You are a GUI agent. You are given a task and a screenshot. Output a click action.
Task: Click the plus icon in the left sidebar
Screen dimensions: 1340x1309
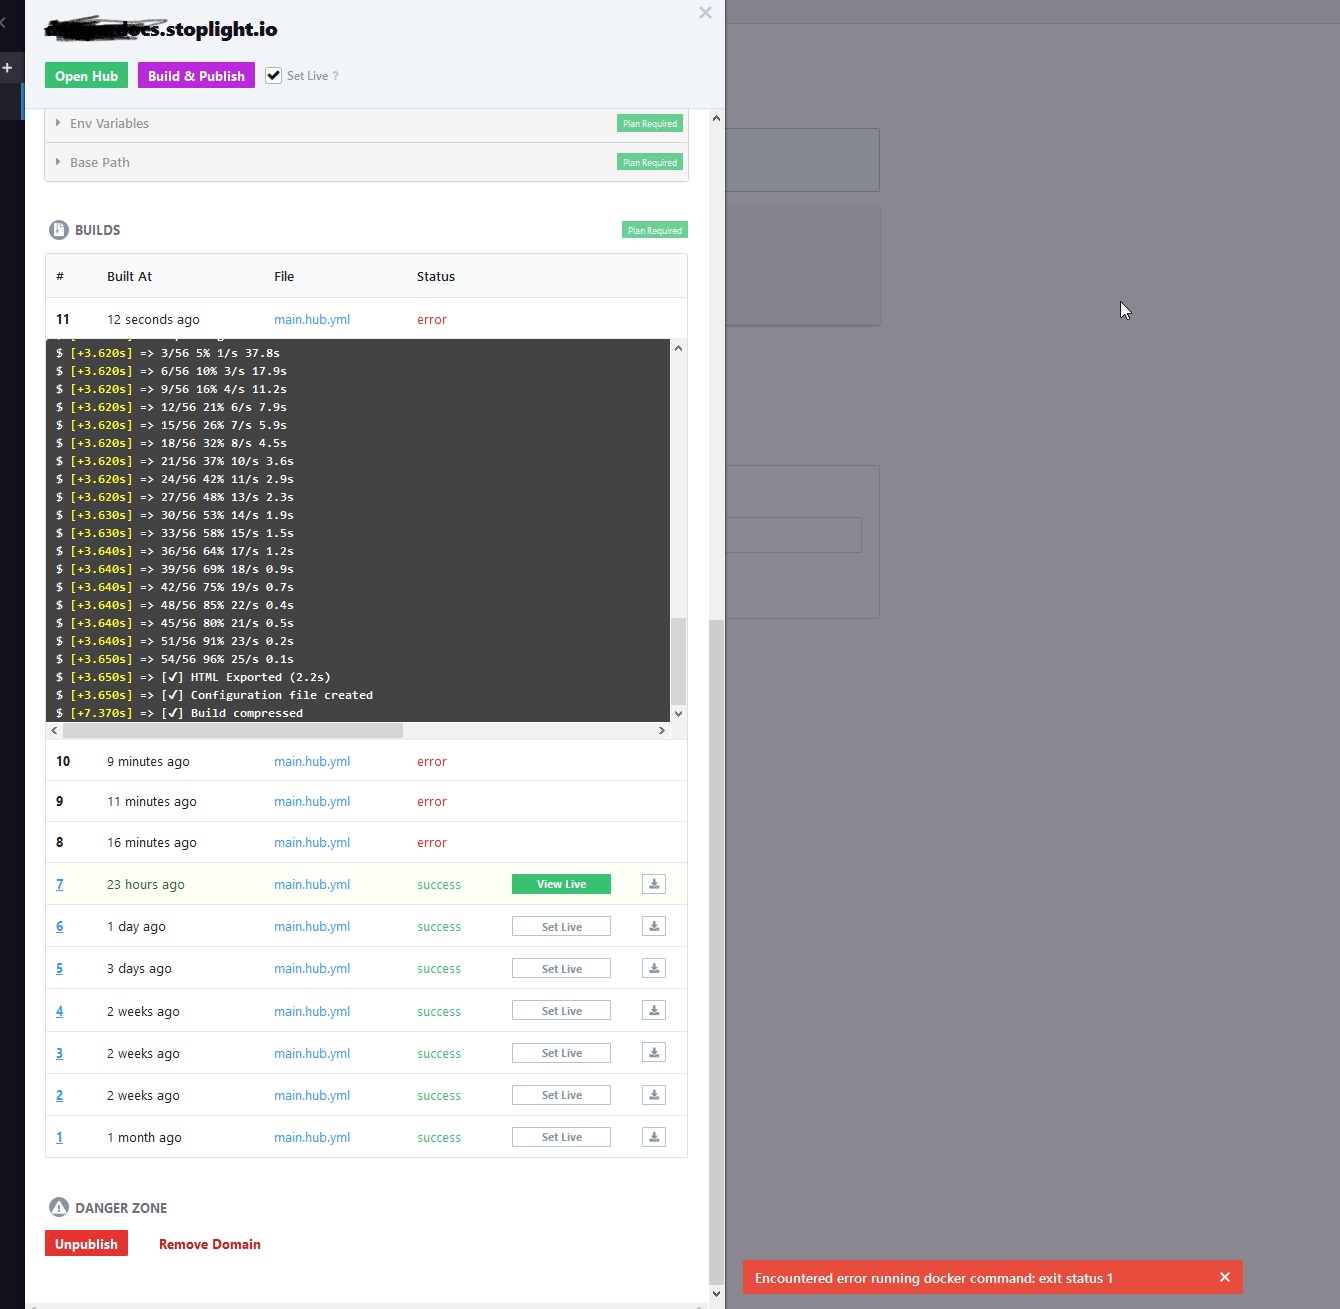tap(10, 67)
